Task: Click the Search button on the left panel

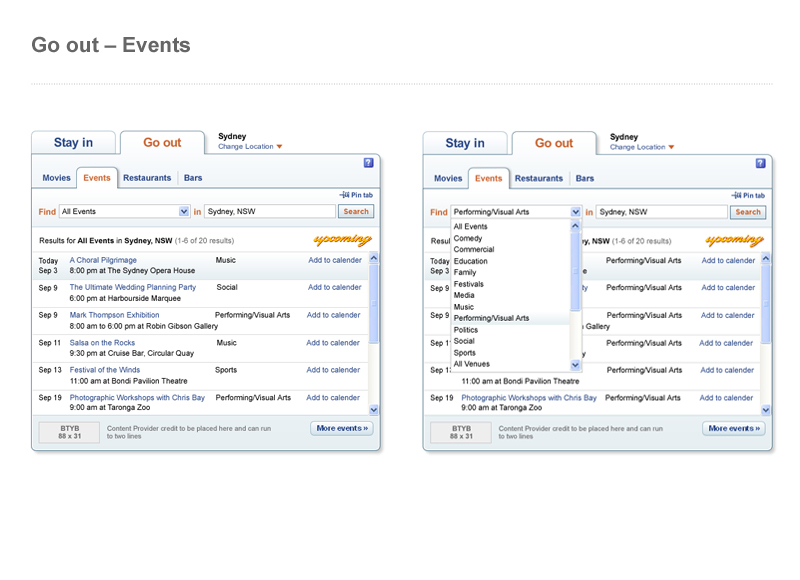Action: click(x=356, y=211)
